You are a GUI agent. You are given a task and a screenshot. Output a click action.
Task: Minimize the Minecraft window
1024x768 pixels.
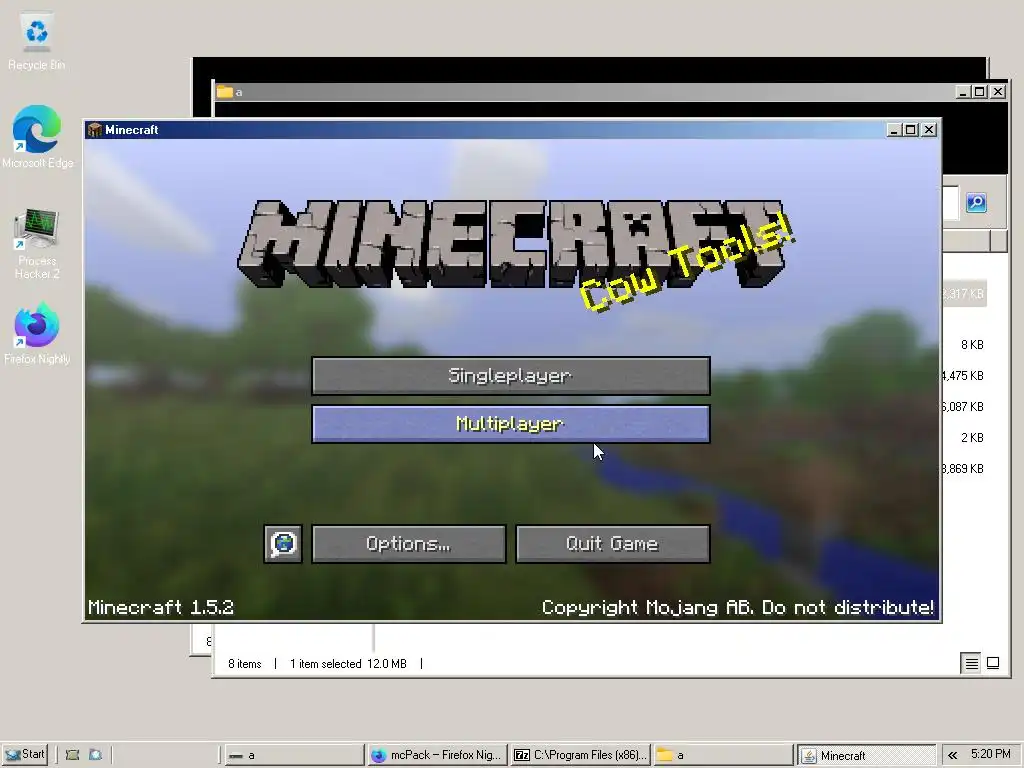[x=894, y=130]
